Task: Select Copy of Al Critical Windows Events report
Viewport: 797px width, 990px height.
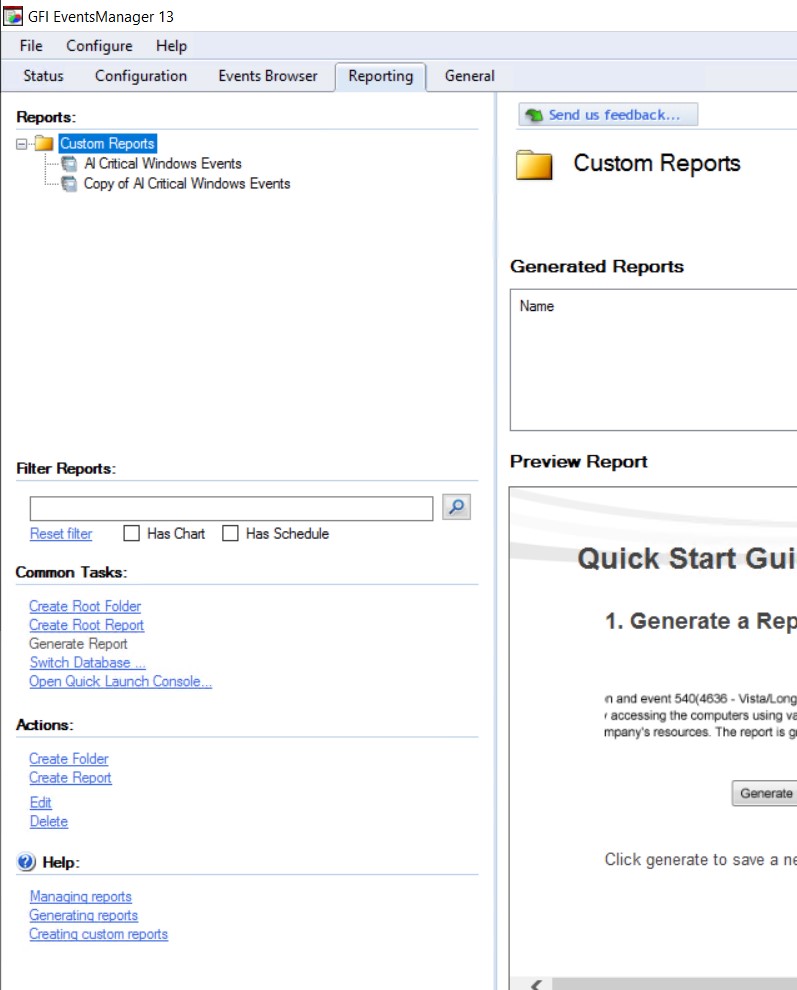Action: pos(187,184)
